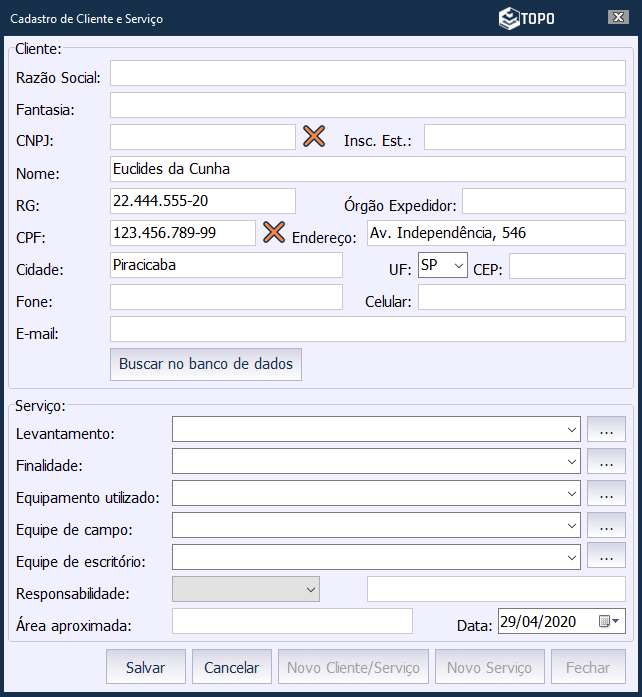Click the ellipsis button next to Levantamento
The height and width of the screenshot is (697, 642).
pos(606,430)
